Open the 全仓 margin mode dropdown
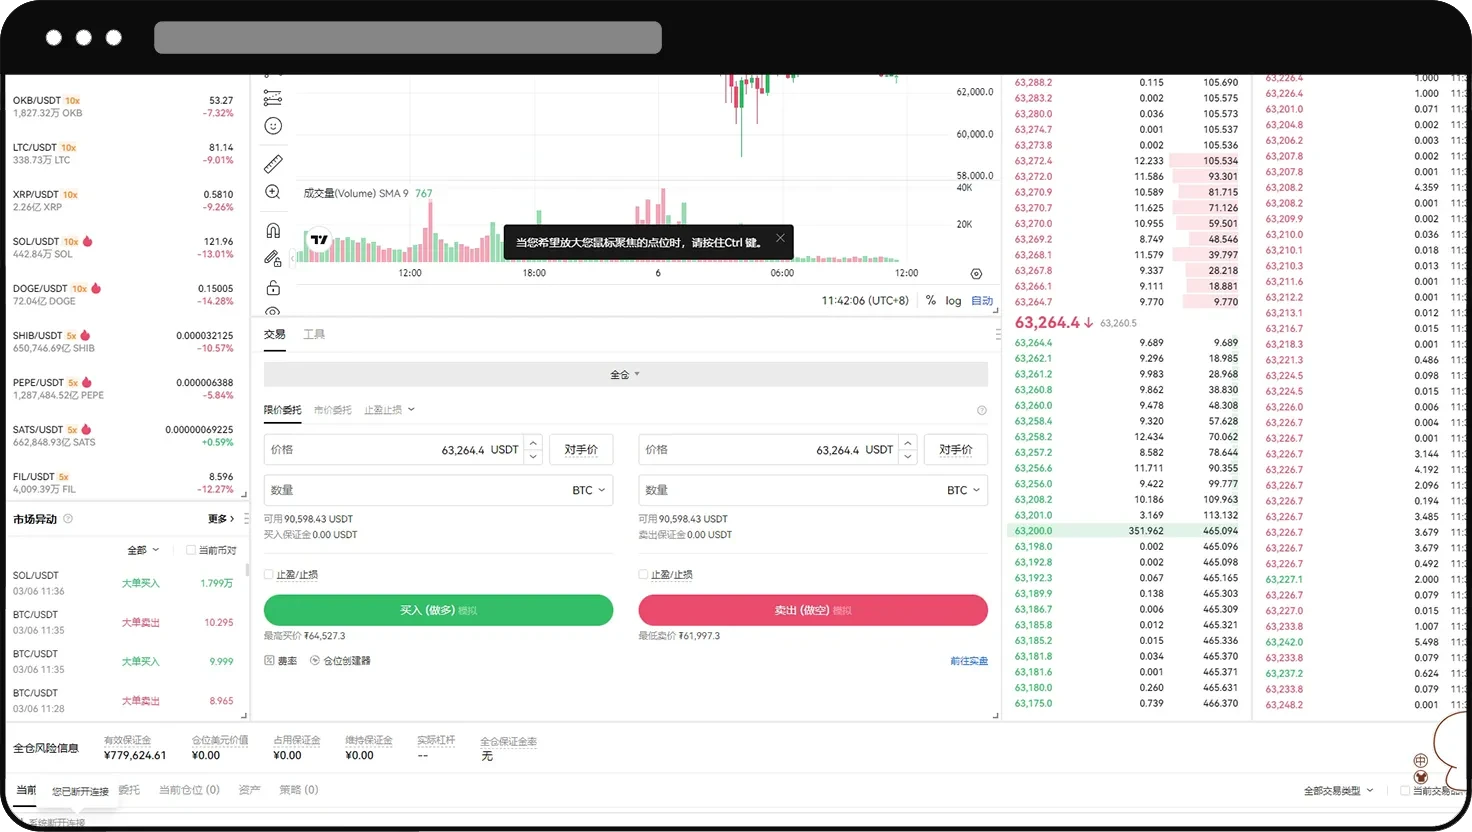This screenshot has width=1472, height=832. coord(626,375)
